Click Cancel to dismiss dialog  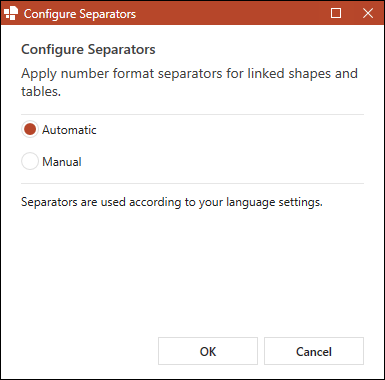tap(314, 351)
